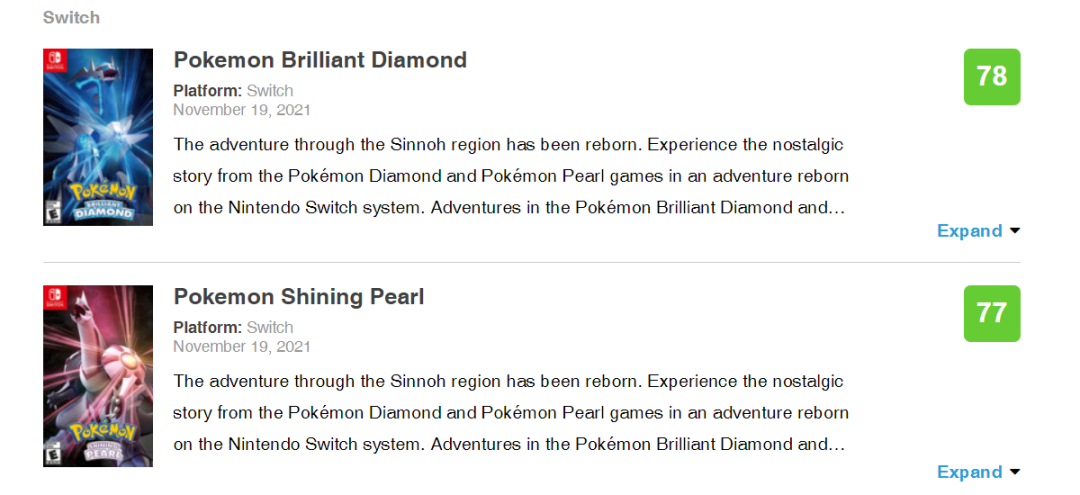
Task: Open the Pokemon Shining Pearl title link
Action: 299,297
